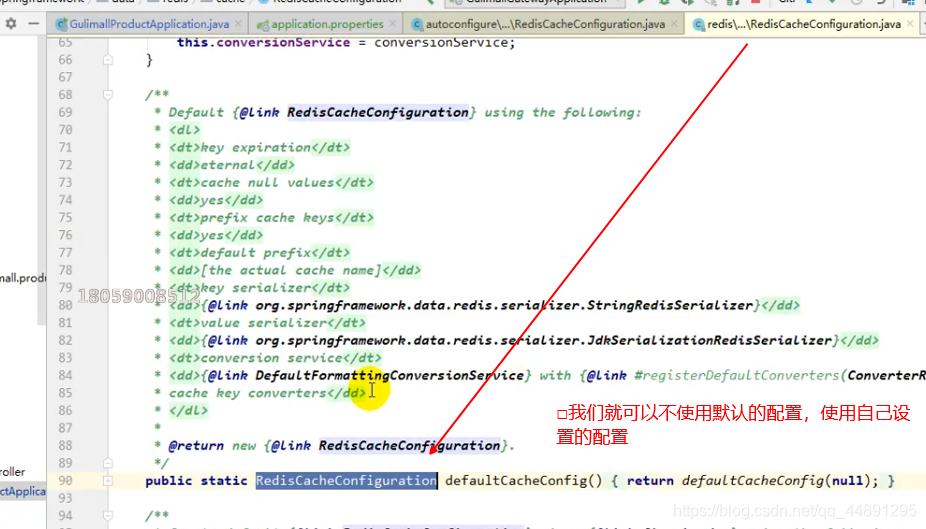Screen dimensions: 926x529
Task: Click the DefaultFormattingConversionService link on line 84
Action: pyautogui.click(x=389, y=375)
